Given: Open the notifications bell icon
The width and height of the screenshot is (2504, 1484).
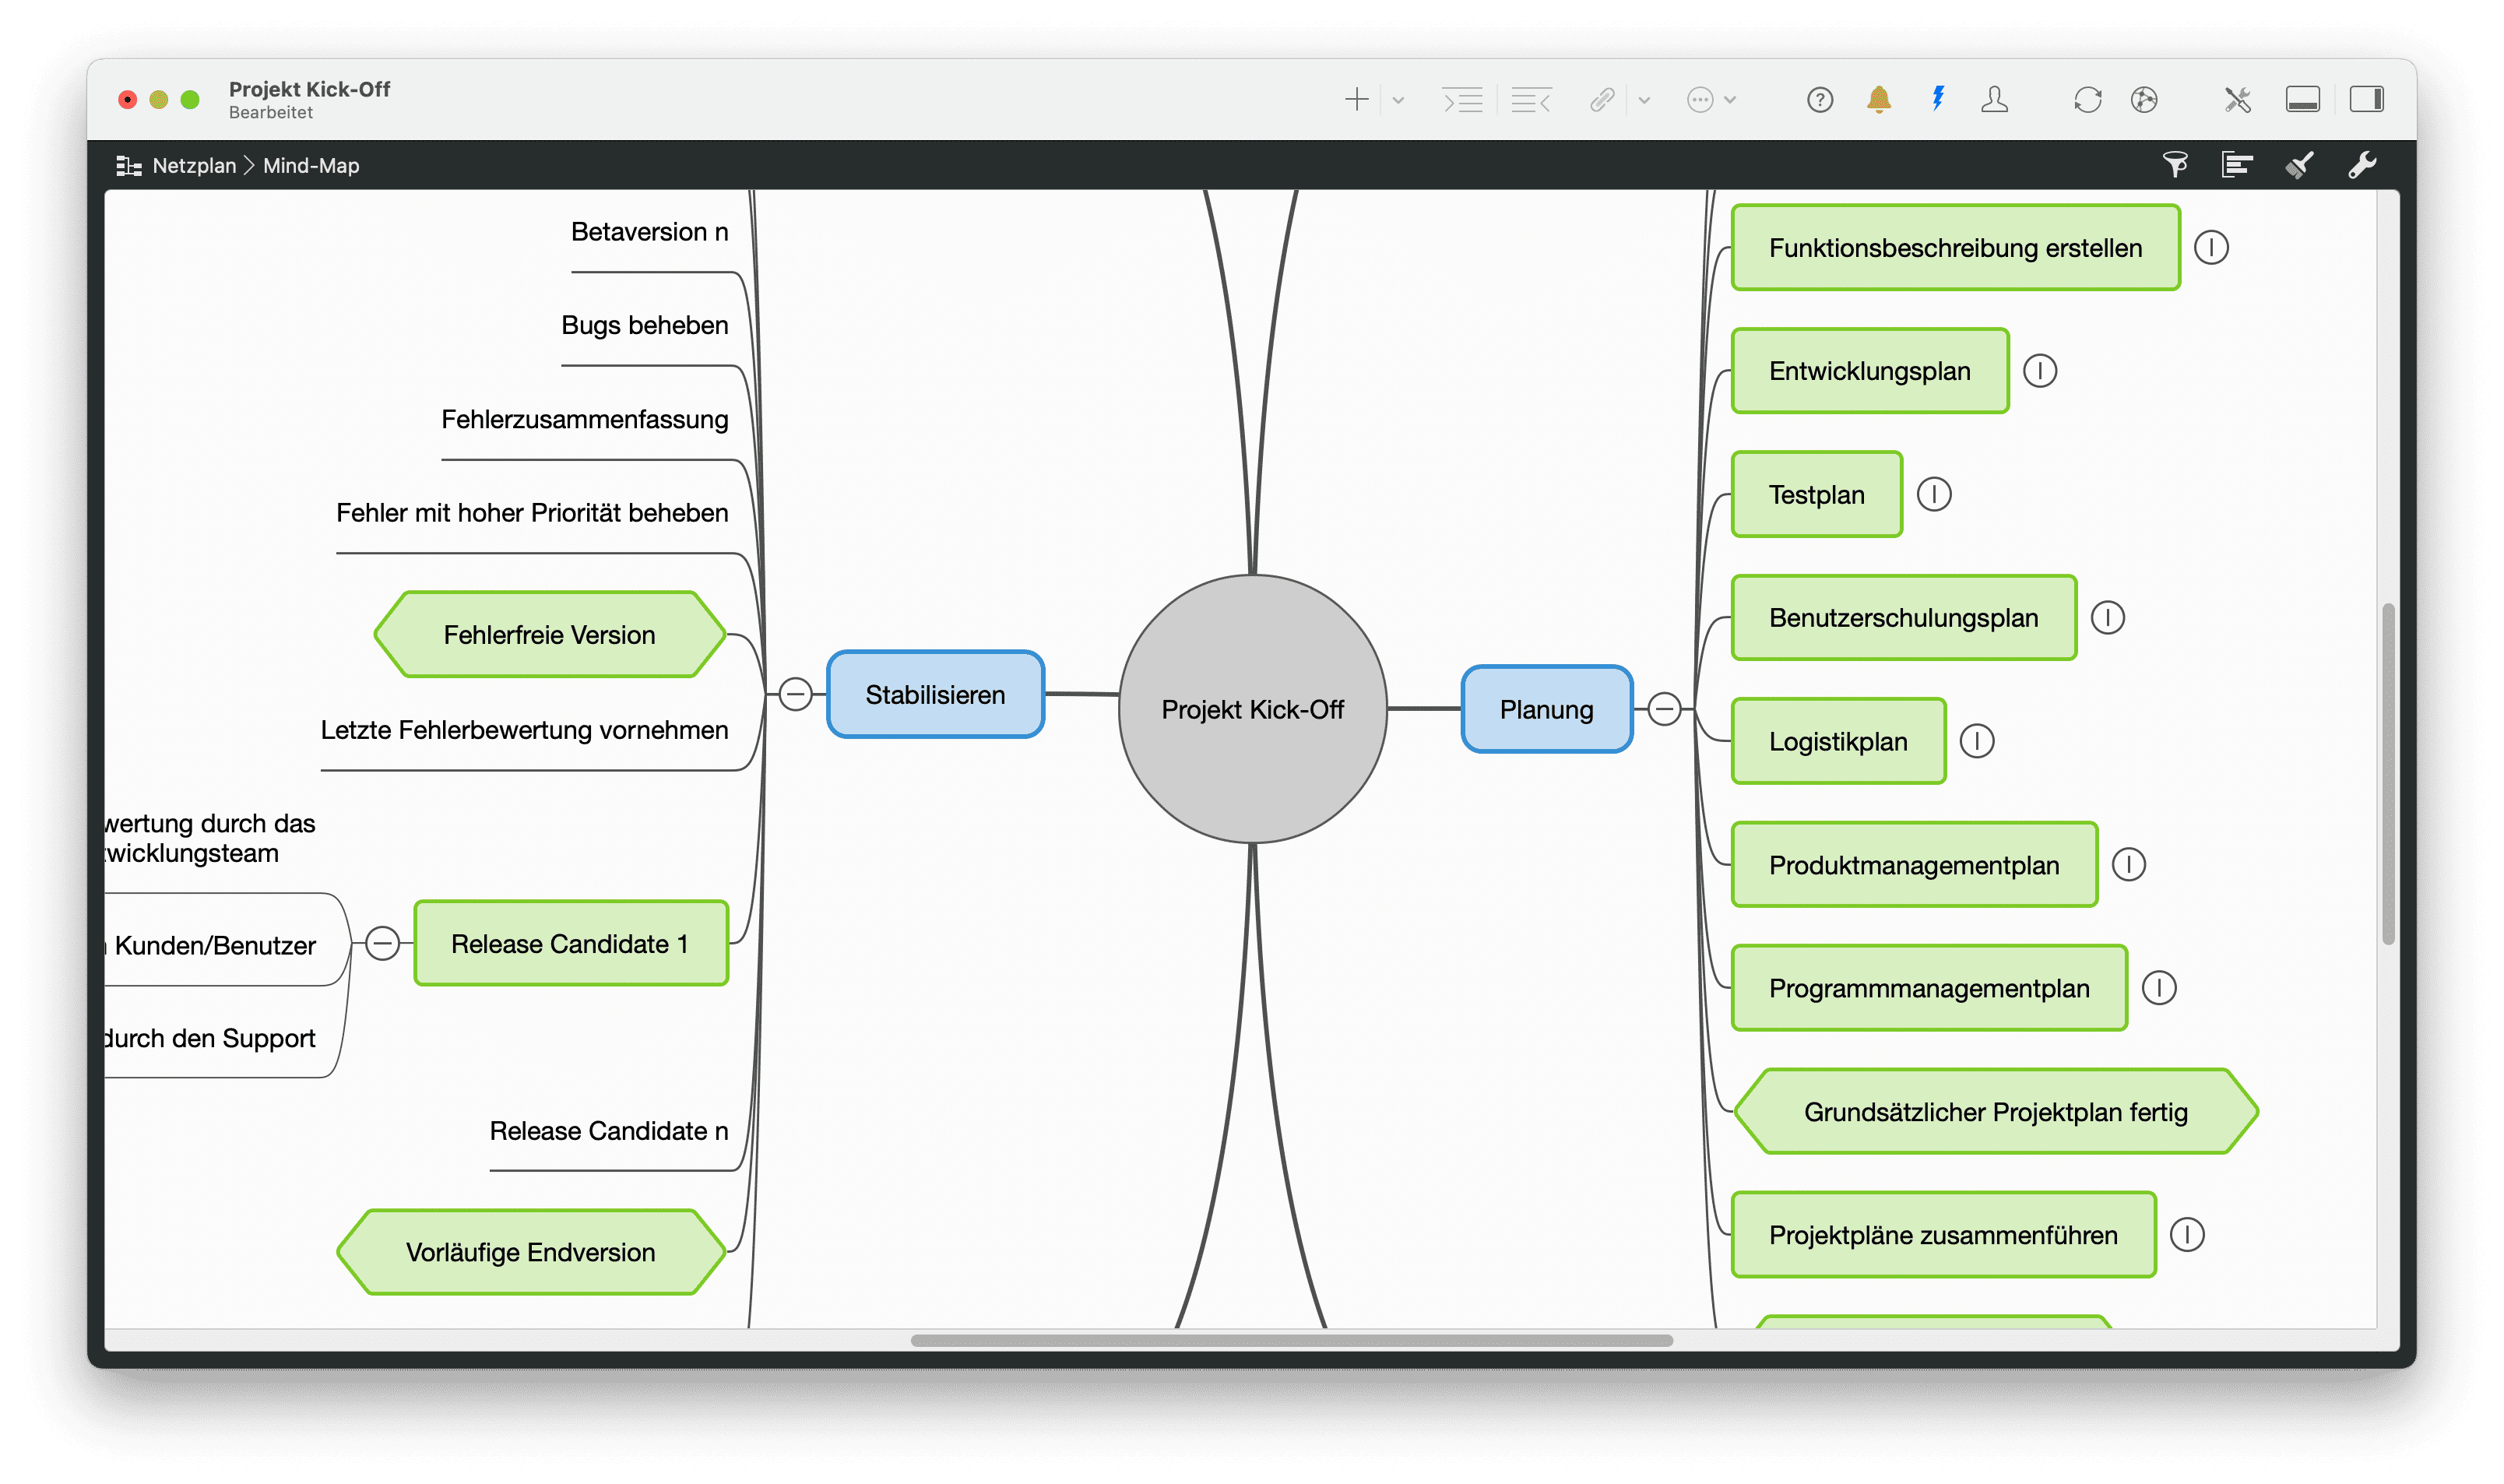Looking at the screenshot, I should [1878, 100].
